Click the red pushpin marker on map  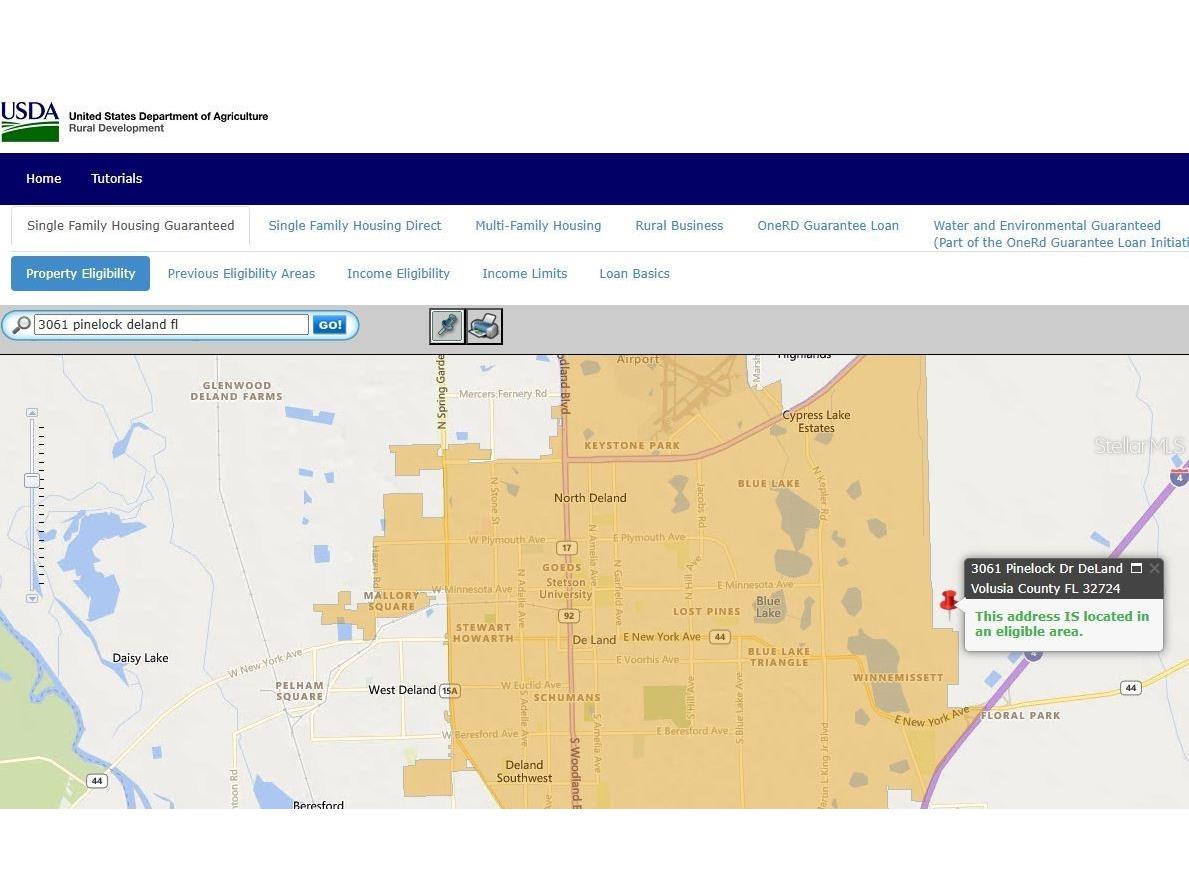click(948, 602)
